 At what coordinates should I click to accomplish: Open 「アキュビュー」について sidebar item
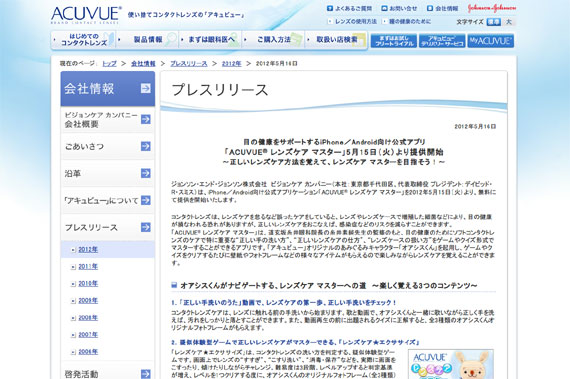(x=108, y=200)
